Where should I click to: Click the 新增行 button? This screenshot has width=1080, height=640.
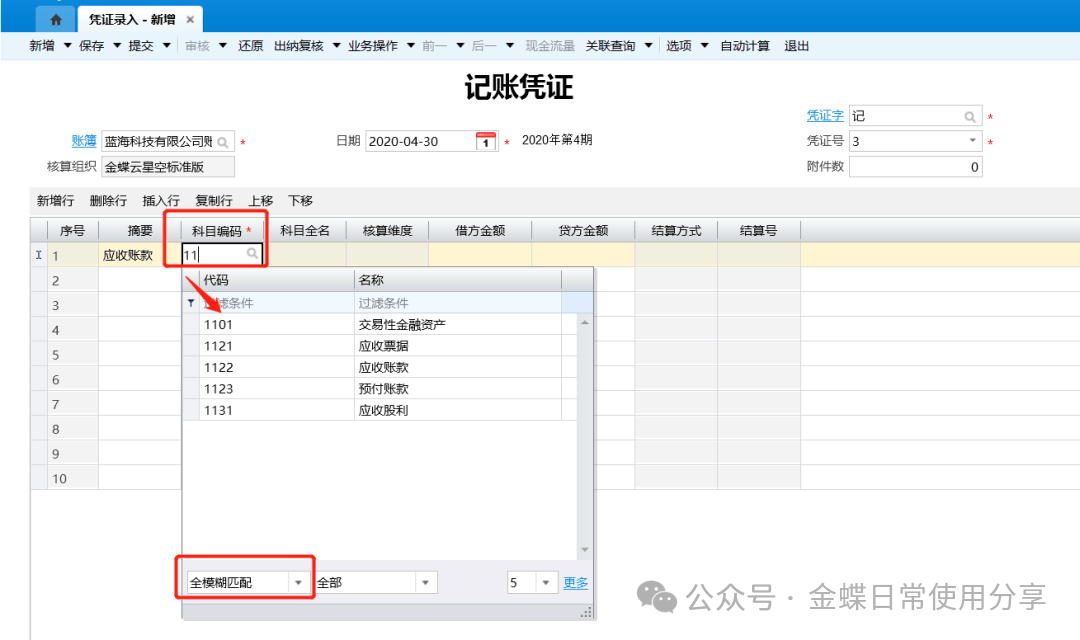tap(55, 201)
